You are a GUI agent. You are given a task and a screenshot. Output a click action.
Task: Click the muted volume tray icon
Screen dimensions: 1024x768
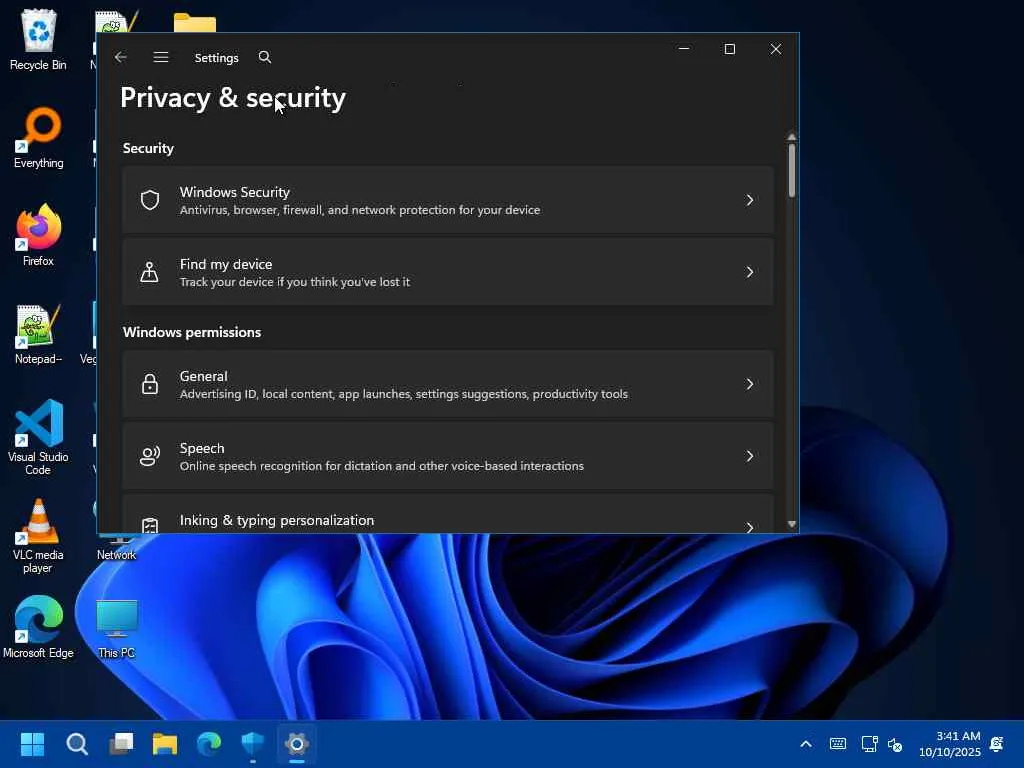(x=895, y=744)
